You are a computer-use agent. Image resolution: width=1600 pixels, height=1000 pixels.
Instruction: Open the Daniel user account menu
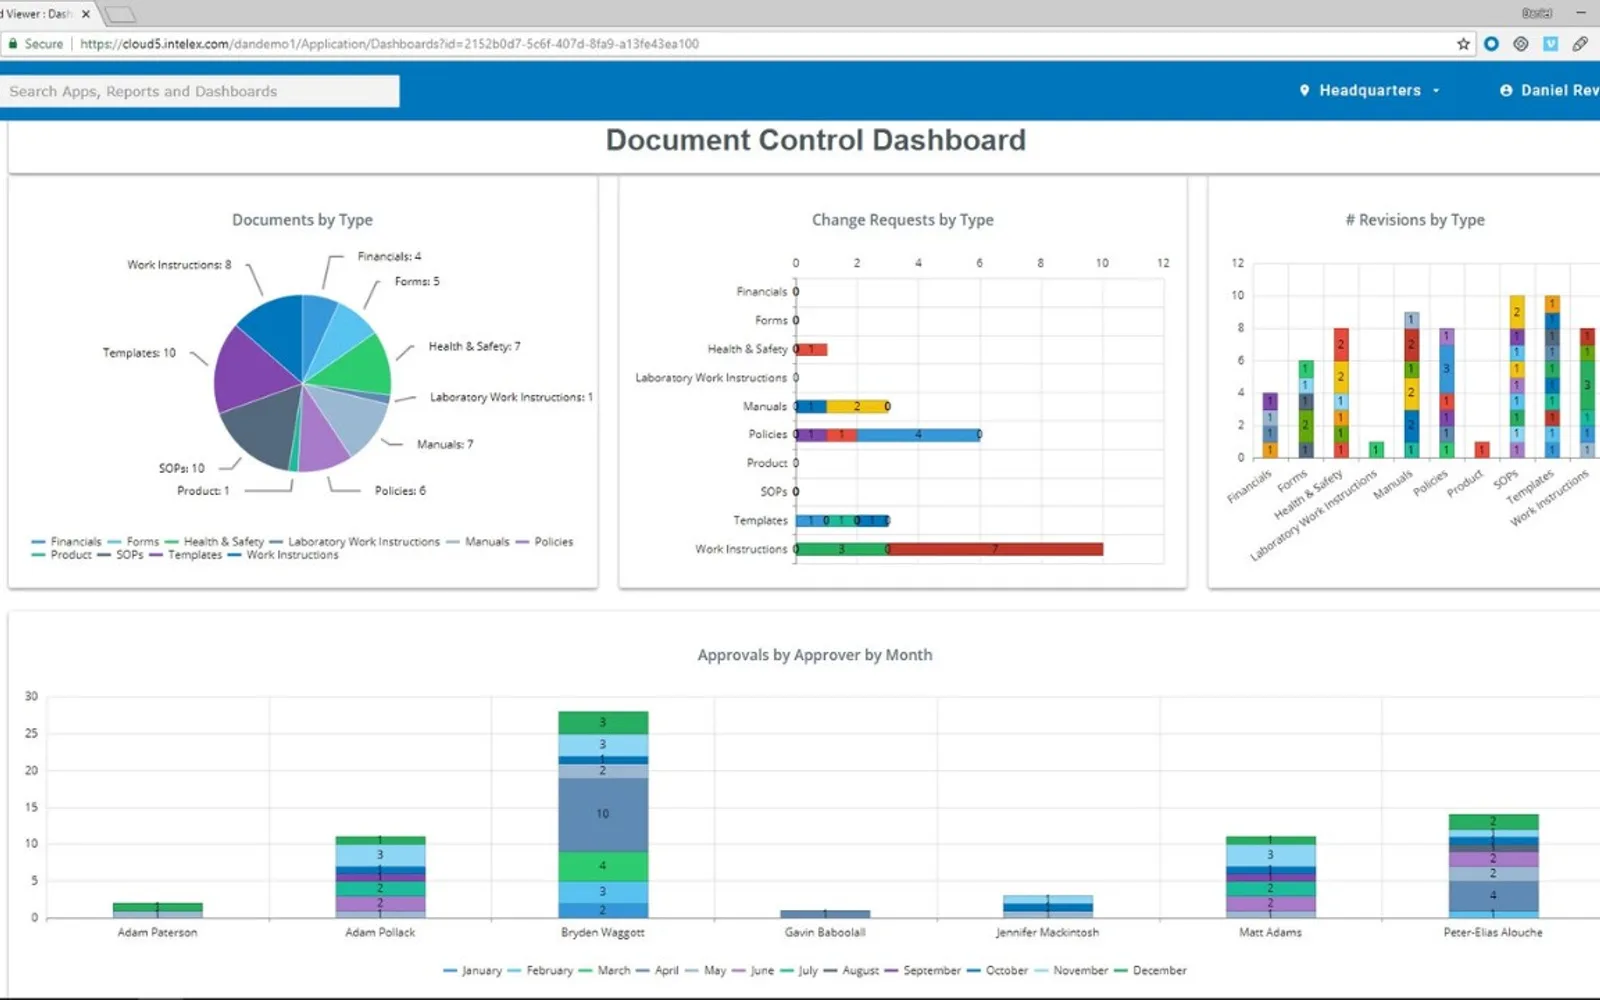click(x=1550, y=90)
